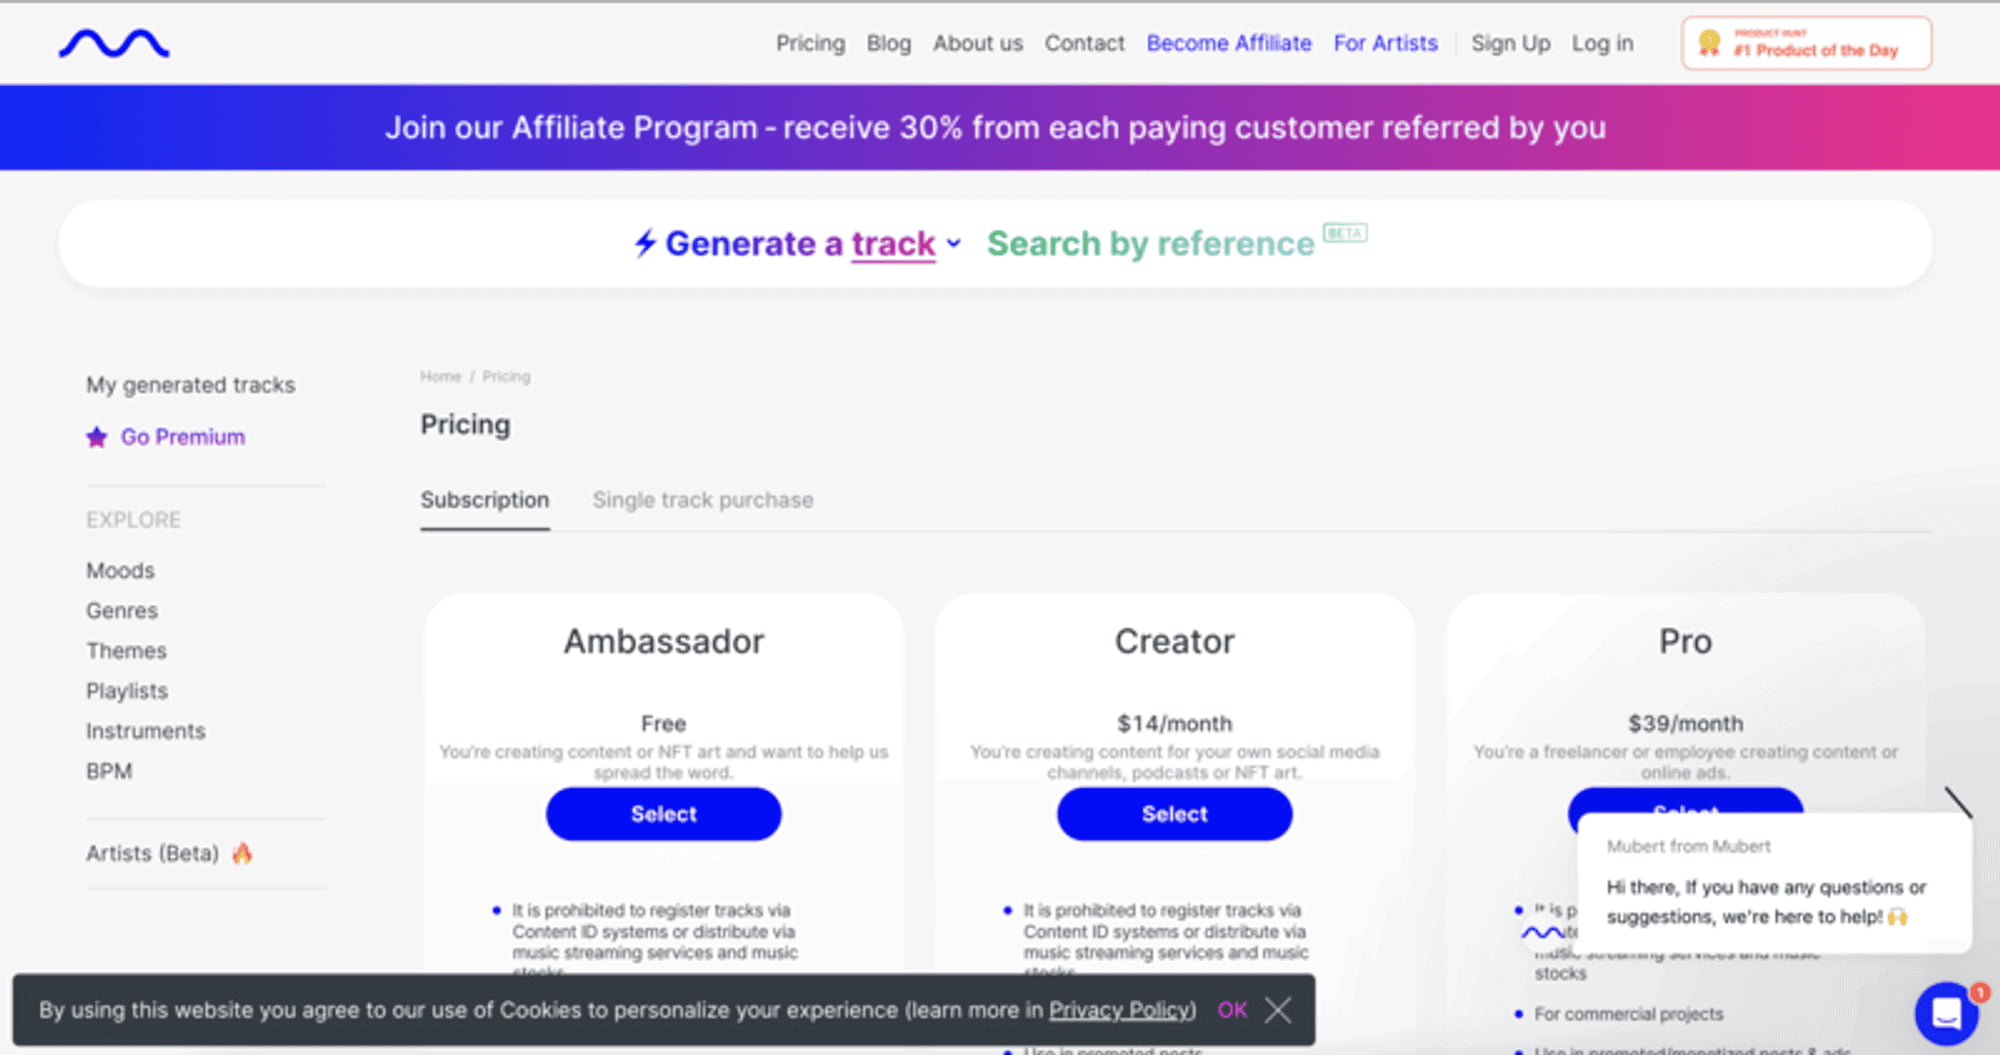This screenshot has width=2000, height=1055.
Task: Click the Affiliate Program promo banner
Action: pos(996,128)
